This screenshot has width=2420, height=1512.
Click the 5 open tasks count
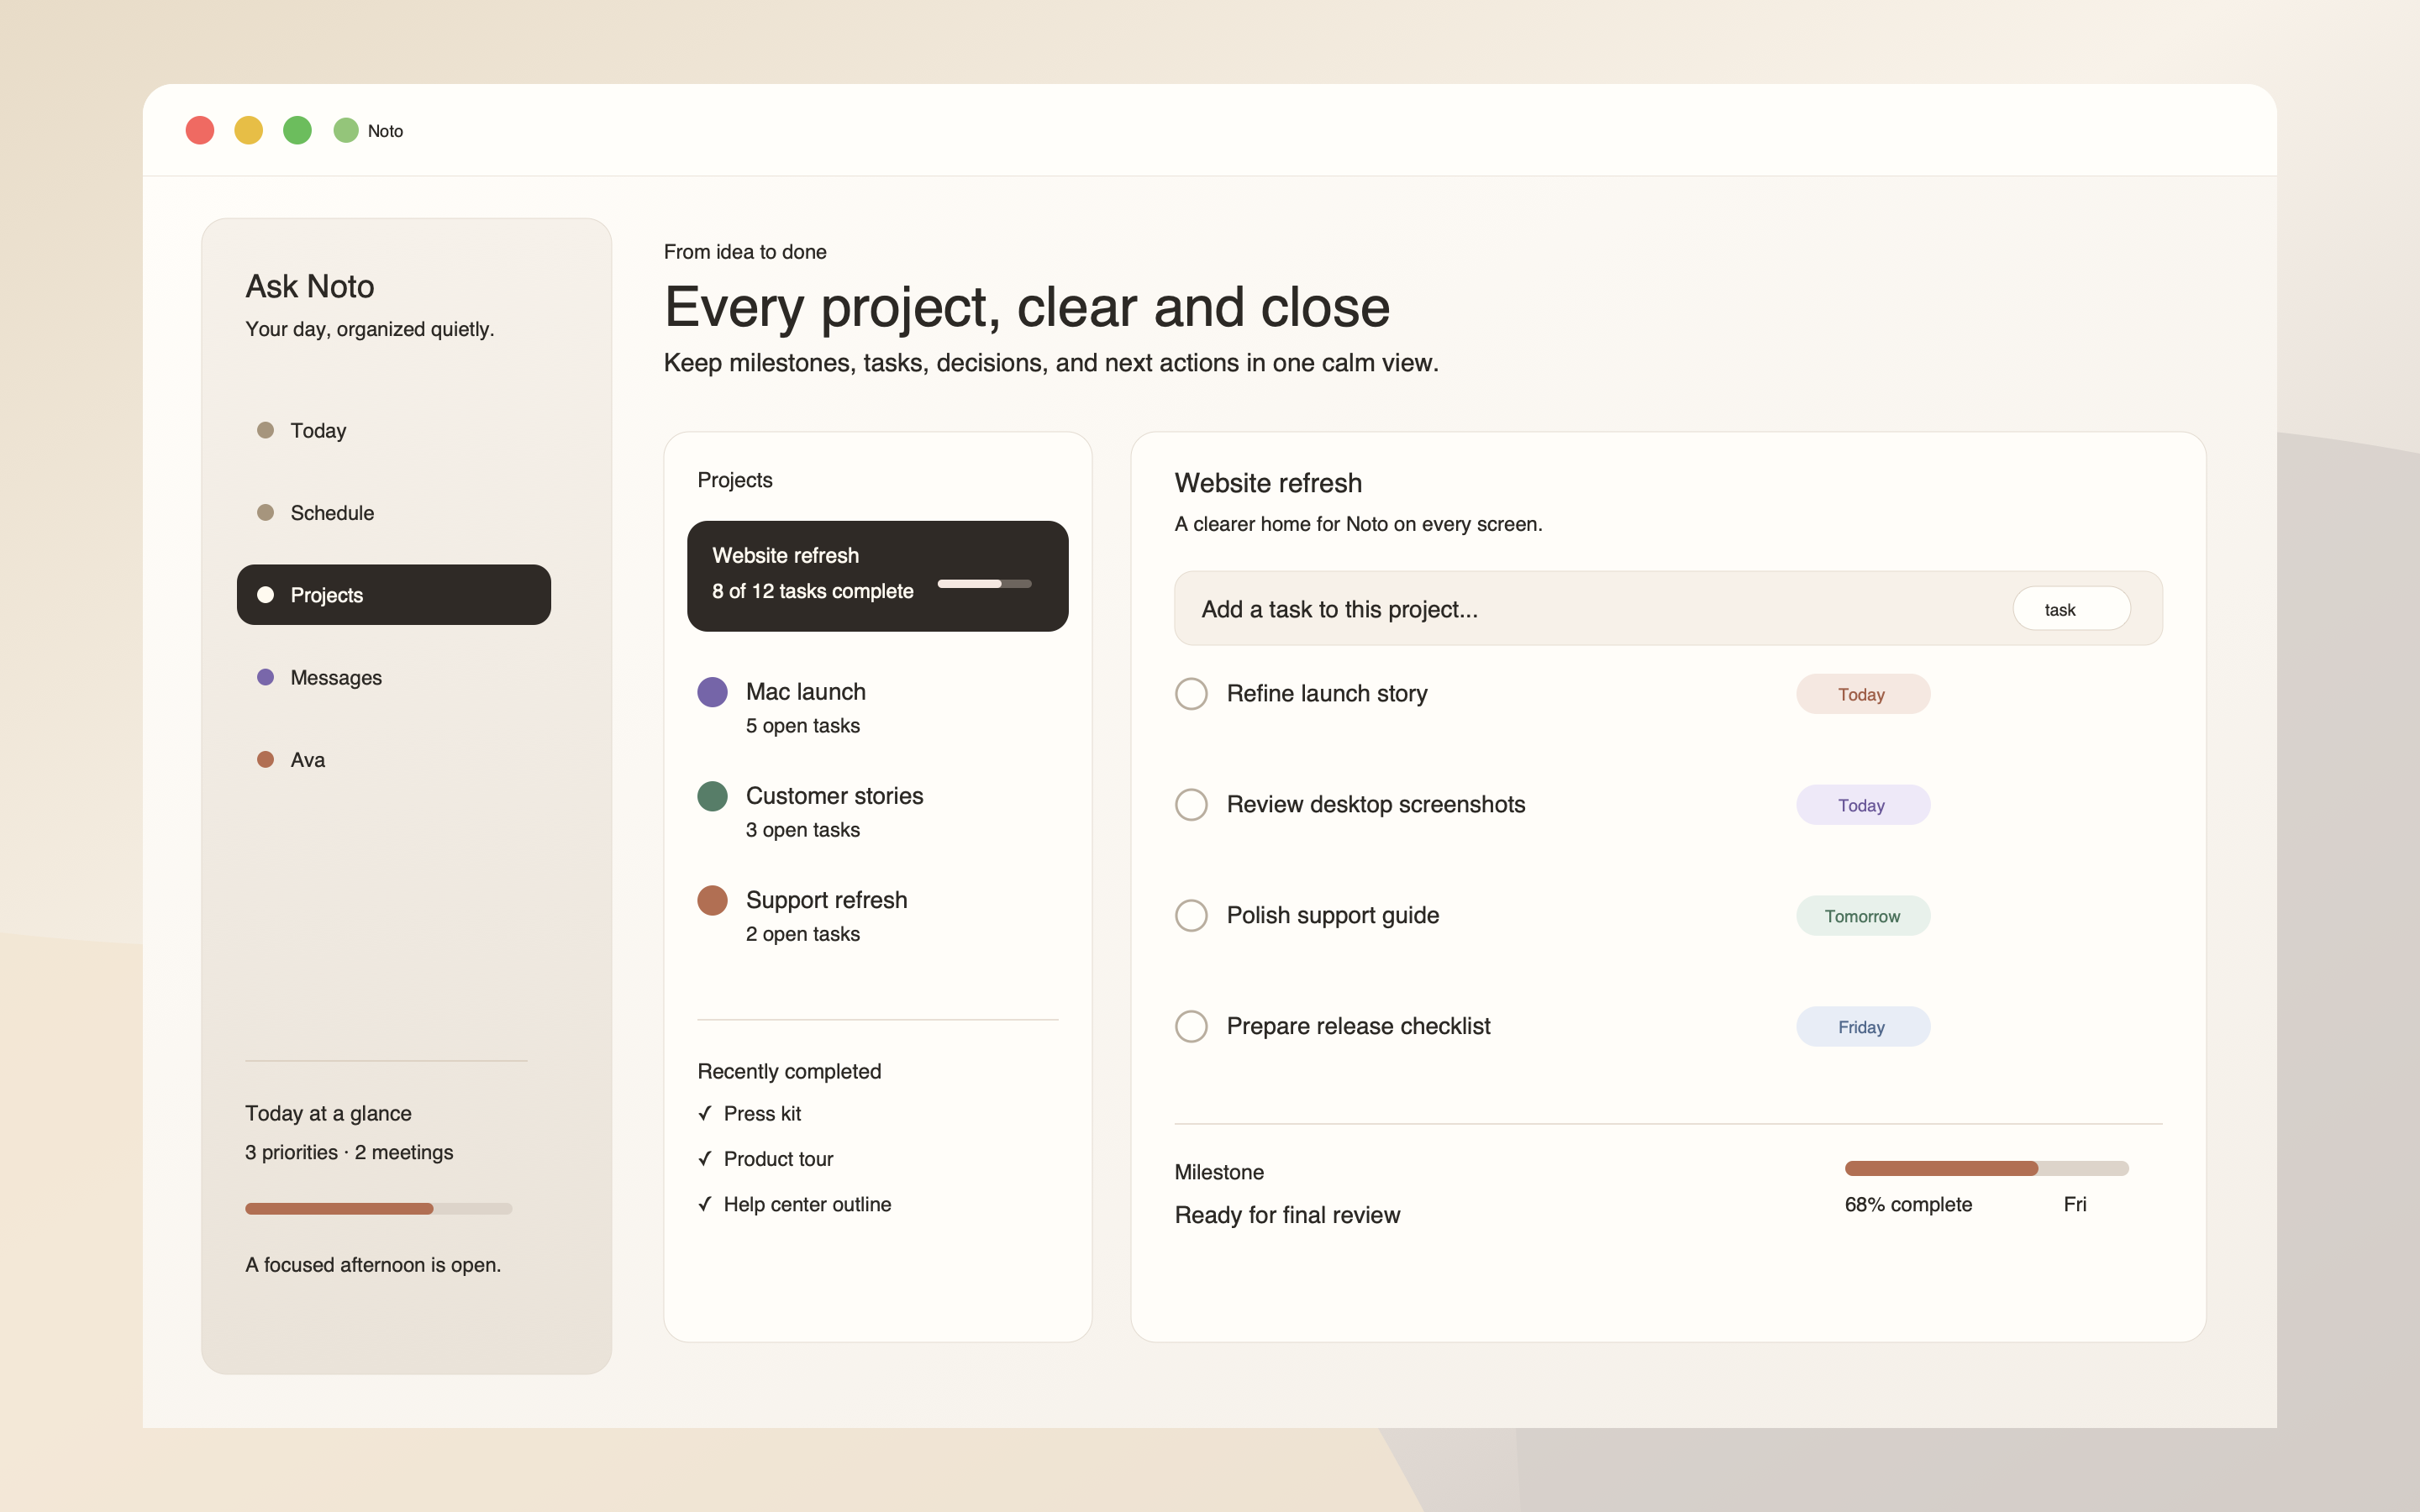802,725
